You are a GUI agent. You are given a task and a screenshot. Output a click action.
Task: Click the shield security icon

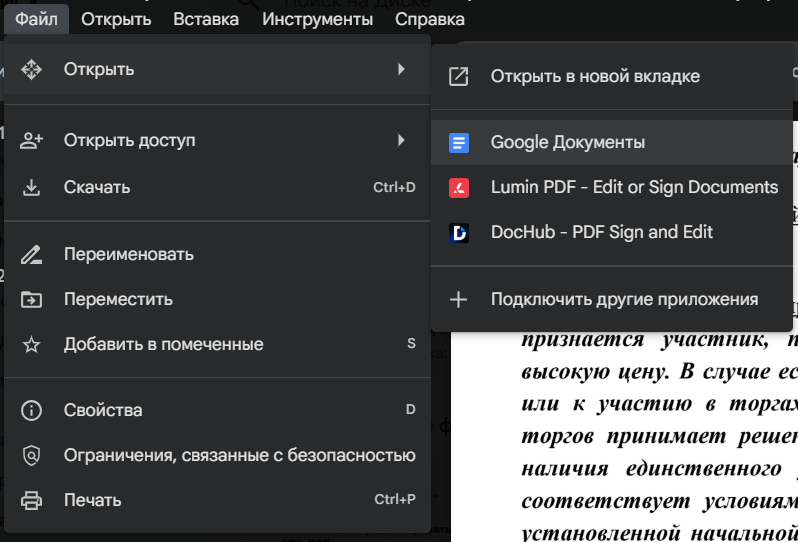tap(32, 455)
